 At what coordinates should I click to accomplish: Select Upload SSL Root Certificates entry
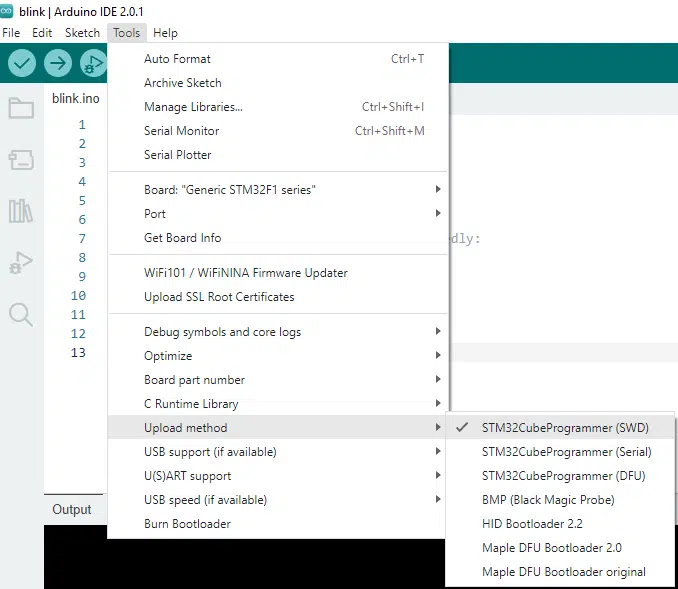pos(278,297)
